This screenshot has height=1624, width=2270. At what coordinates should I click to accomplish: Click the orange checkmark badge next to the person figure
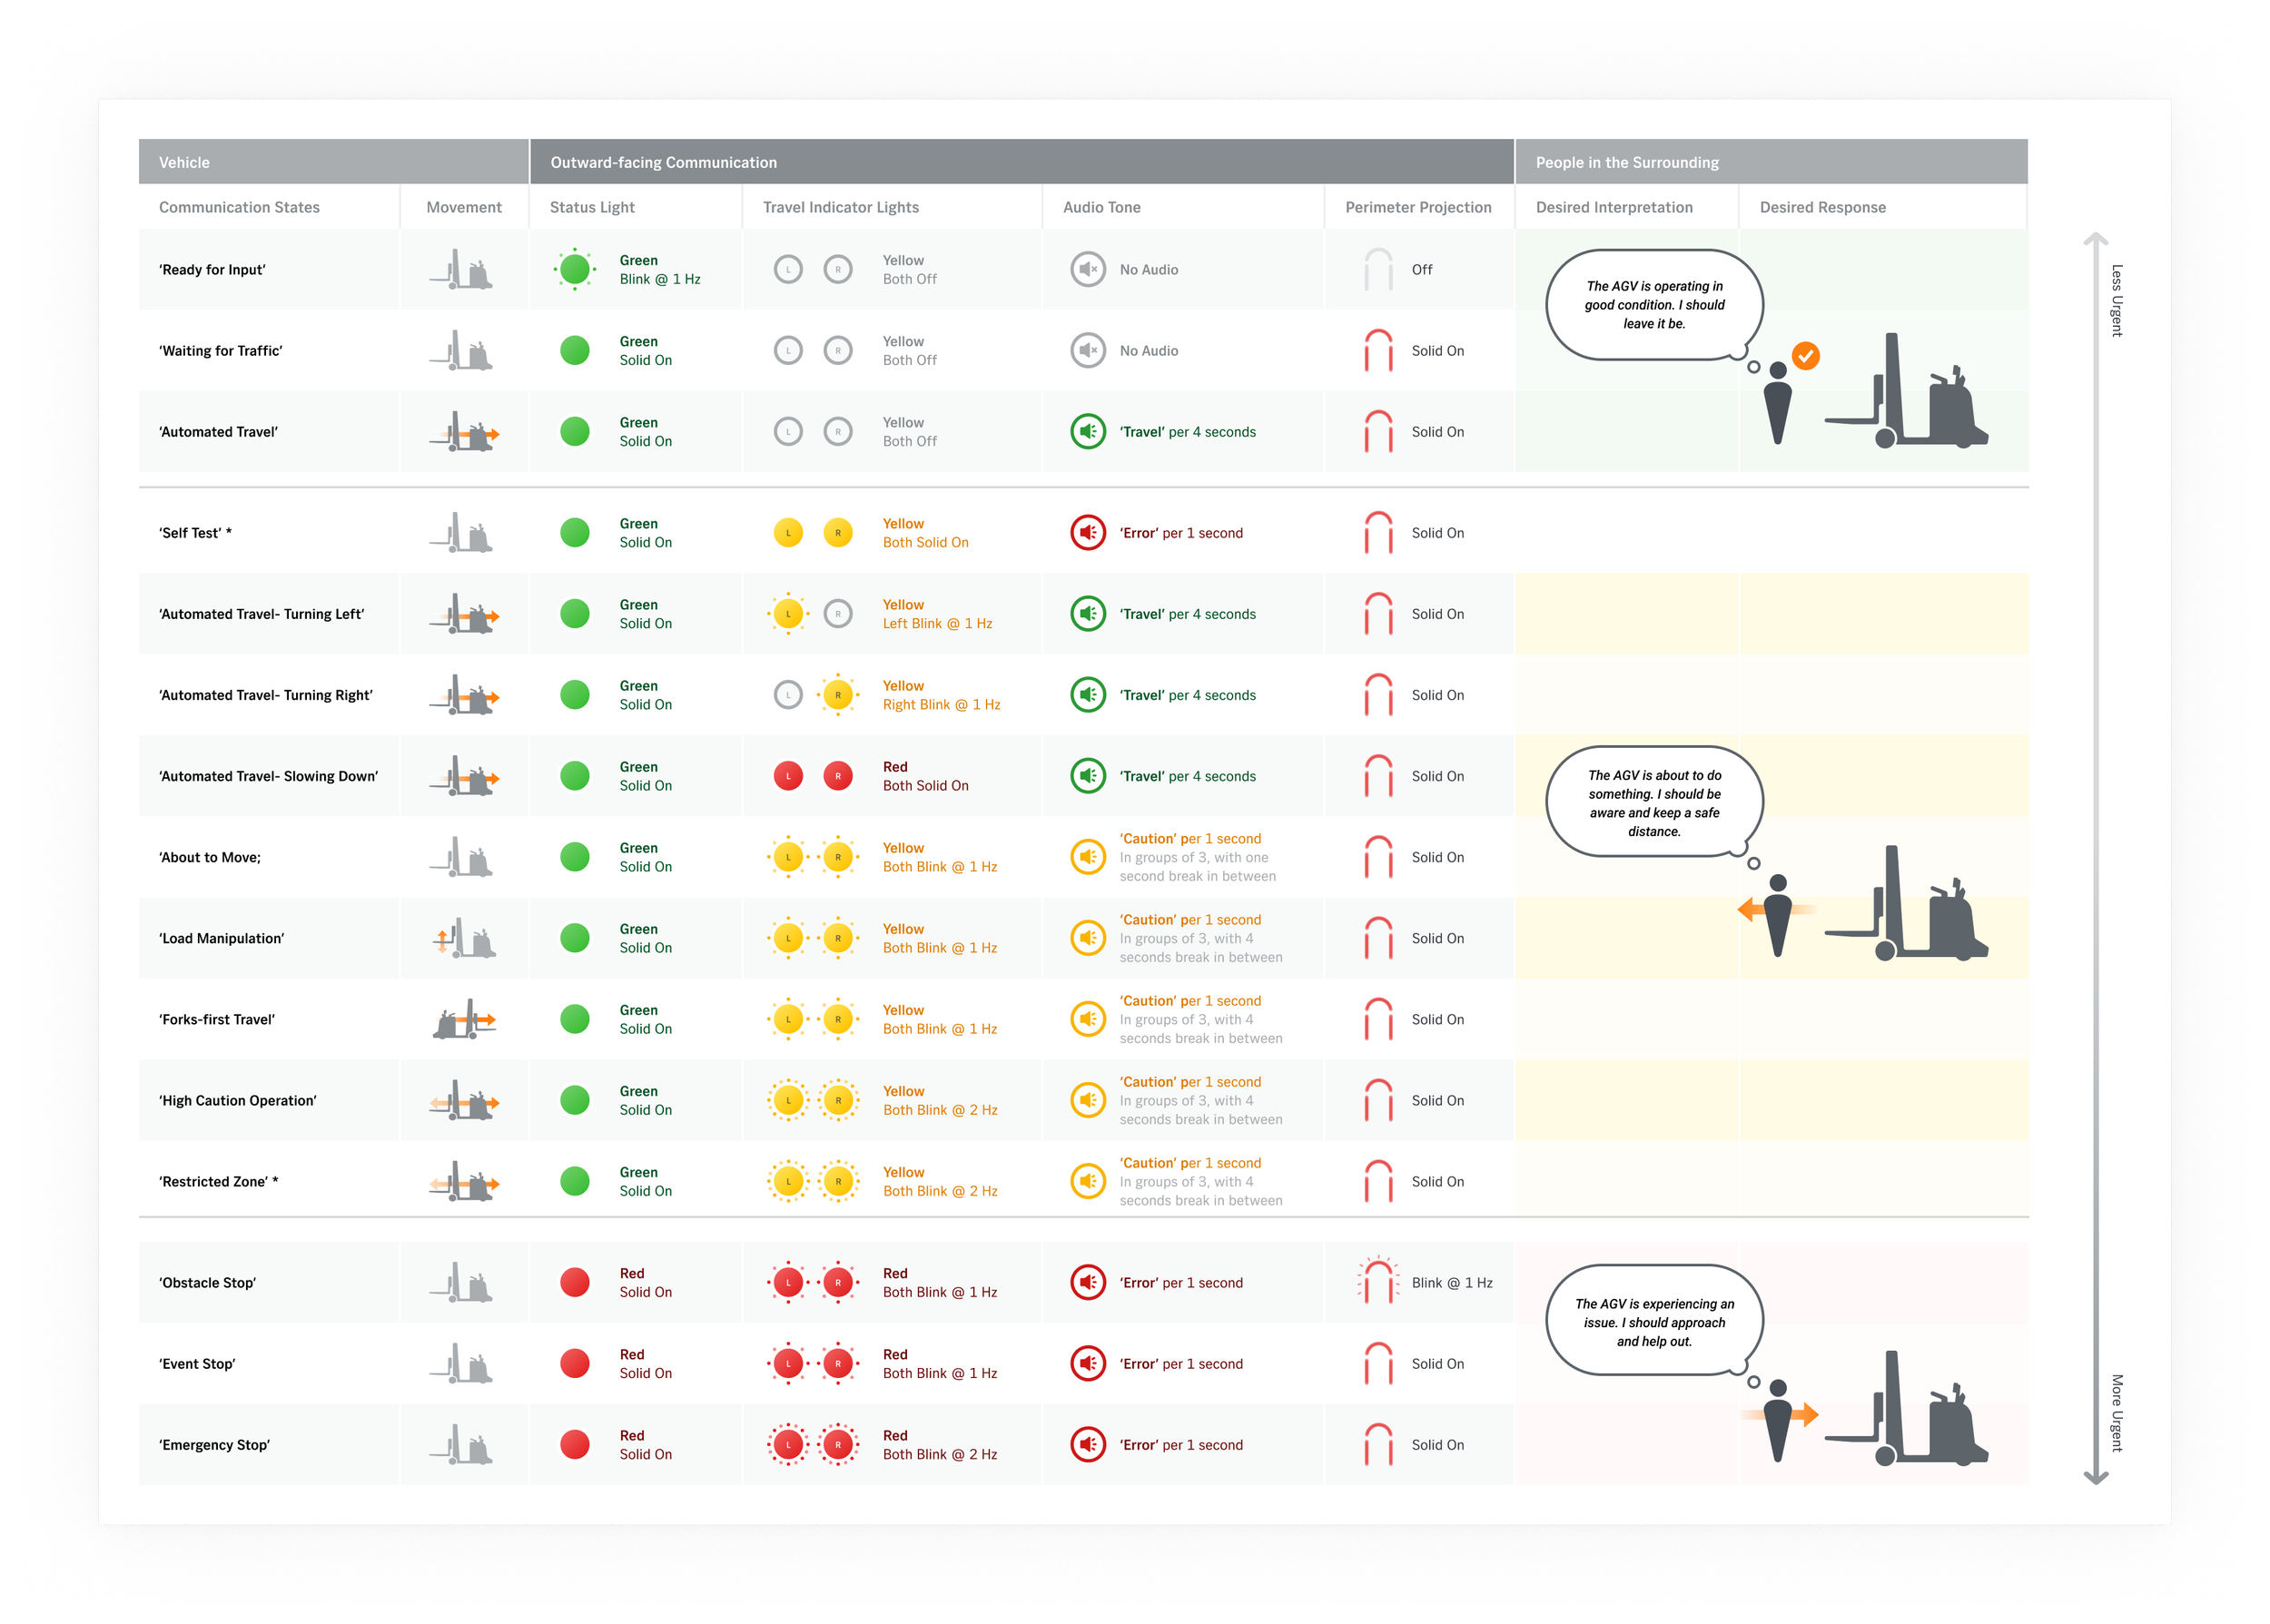[x=1805, y=355]
